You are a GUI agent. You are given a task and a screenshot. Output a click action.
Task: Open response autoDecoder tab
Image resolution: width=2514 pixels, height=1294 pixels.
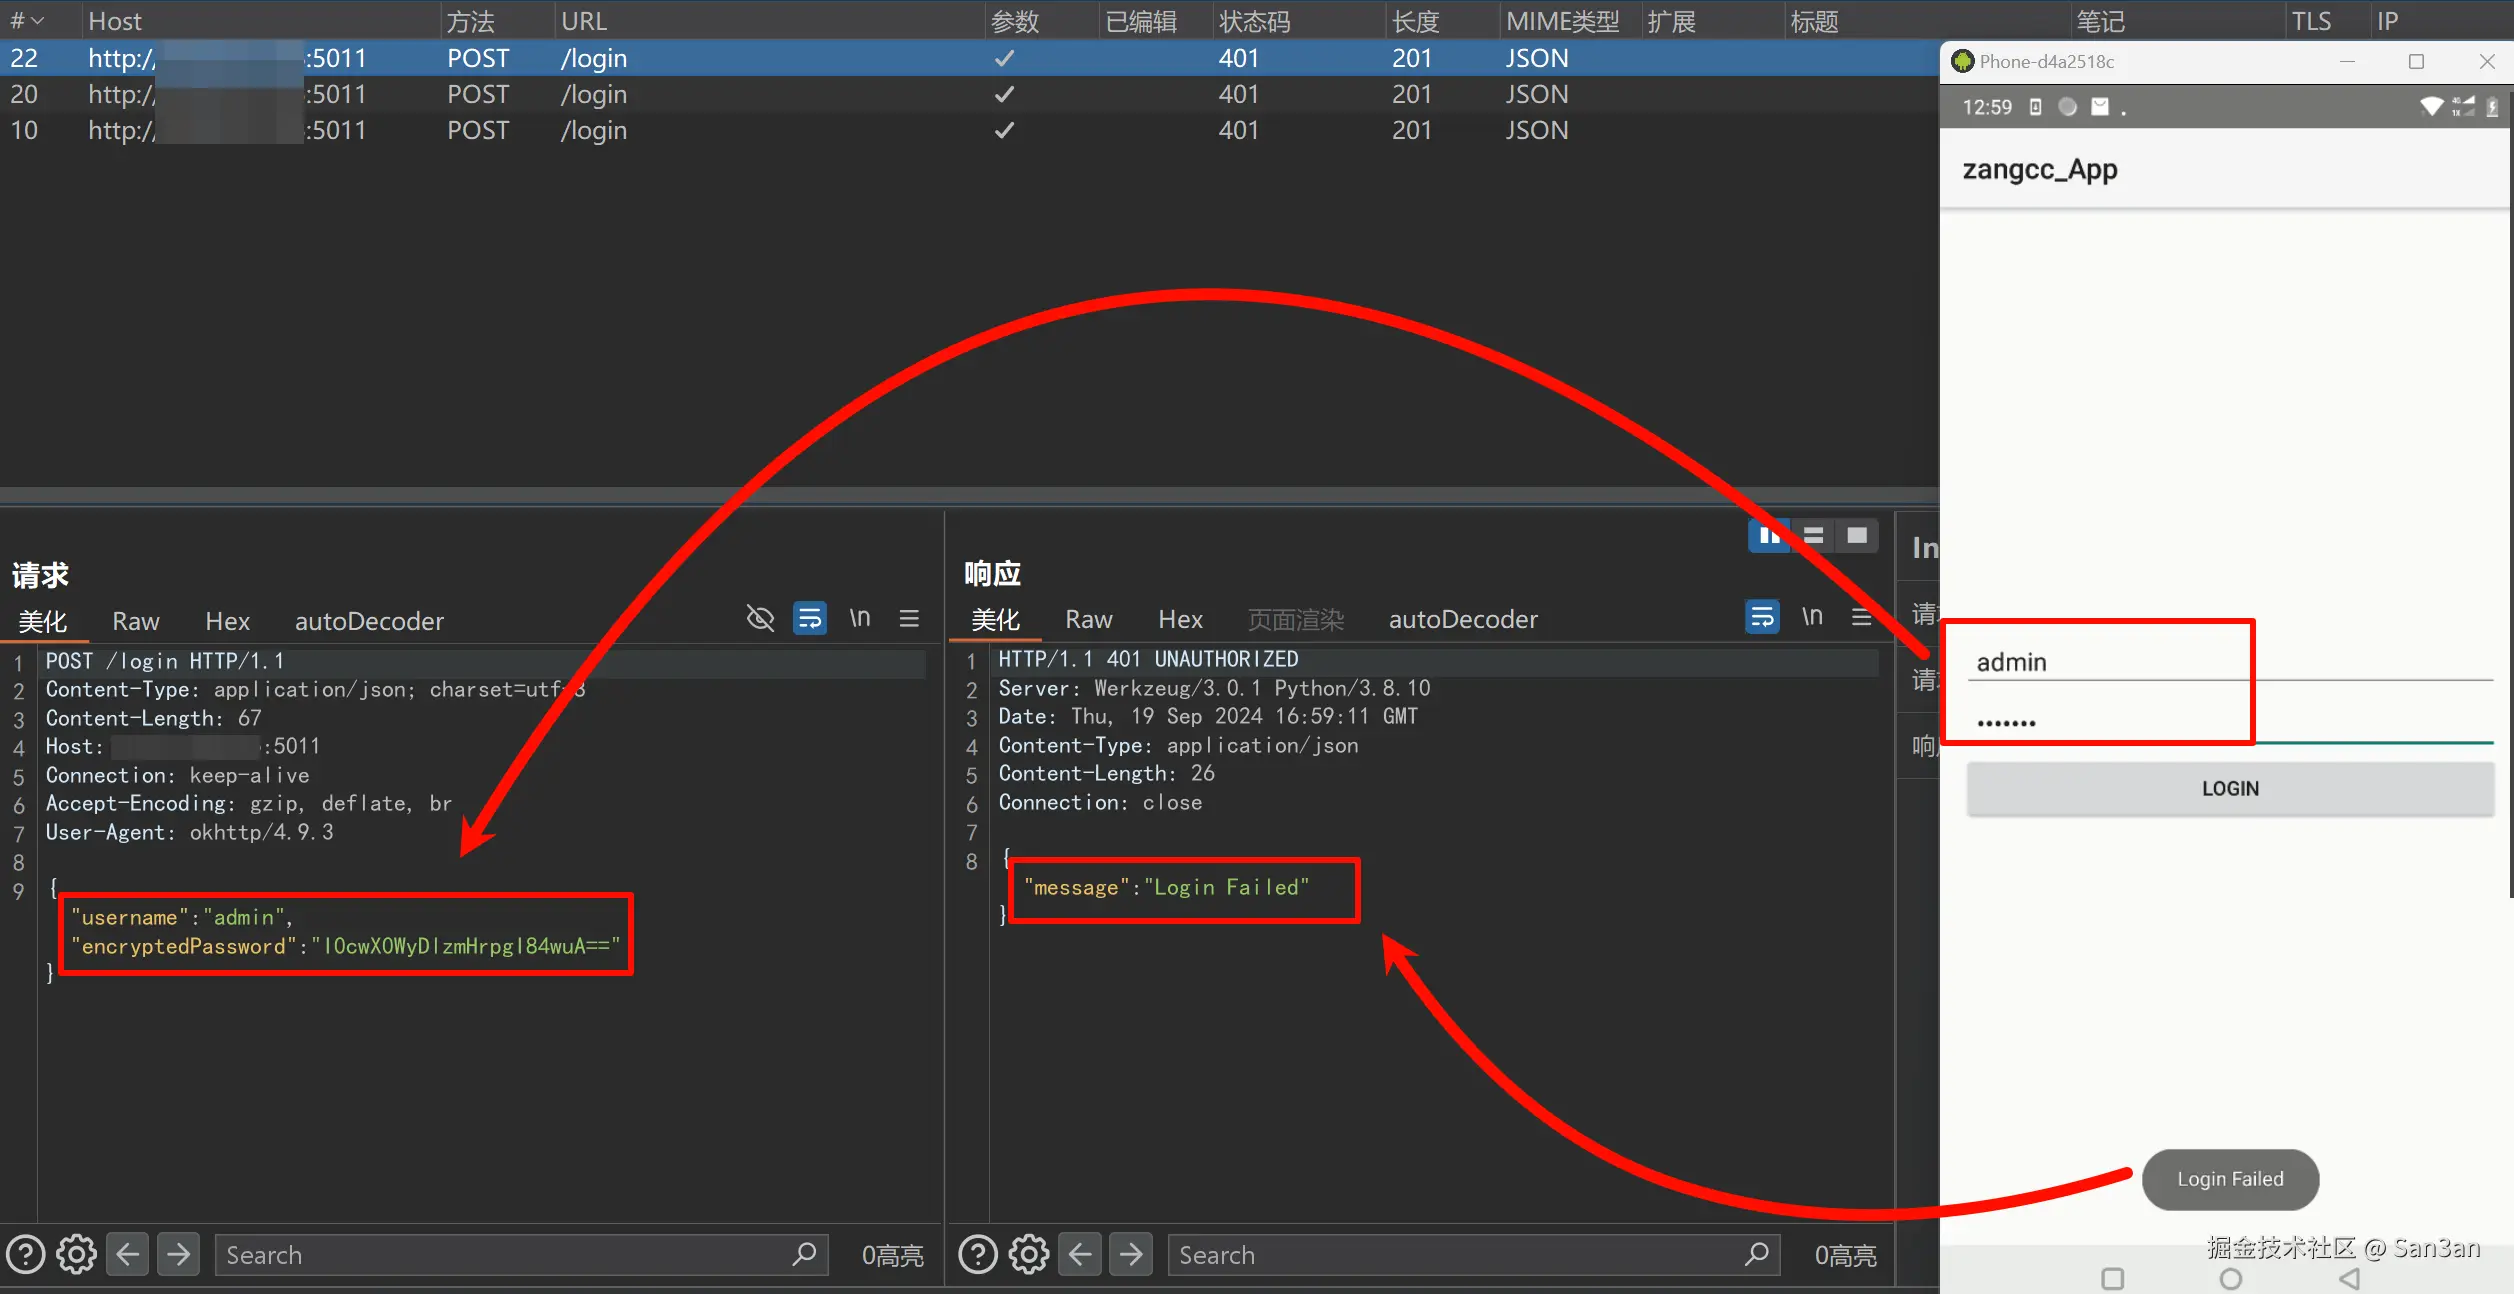tap(1462, 619)
